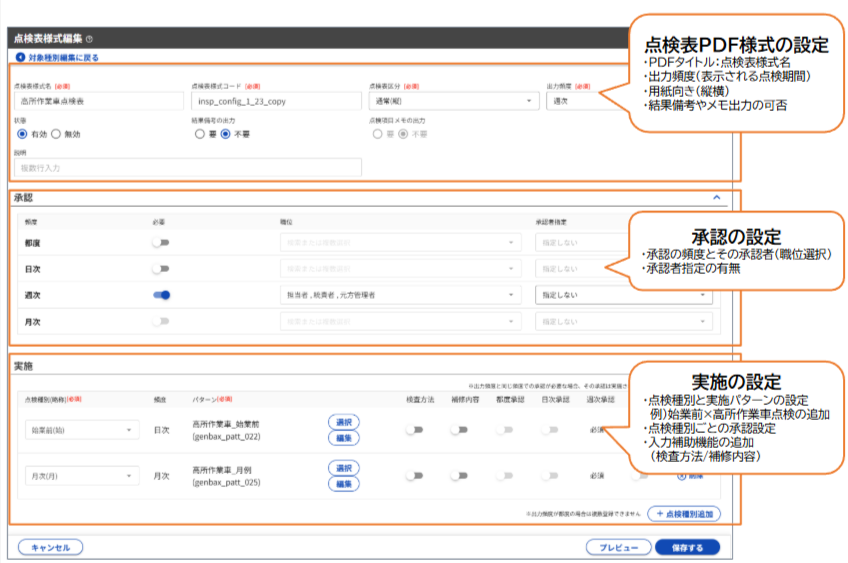Select 要 for 結果備考の出力
Viewport: 848px width, 563px height.
click(x=200, y=133)
